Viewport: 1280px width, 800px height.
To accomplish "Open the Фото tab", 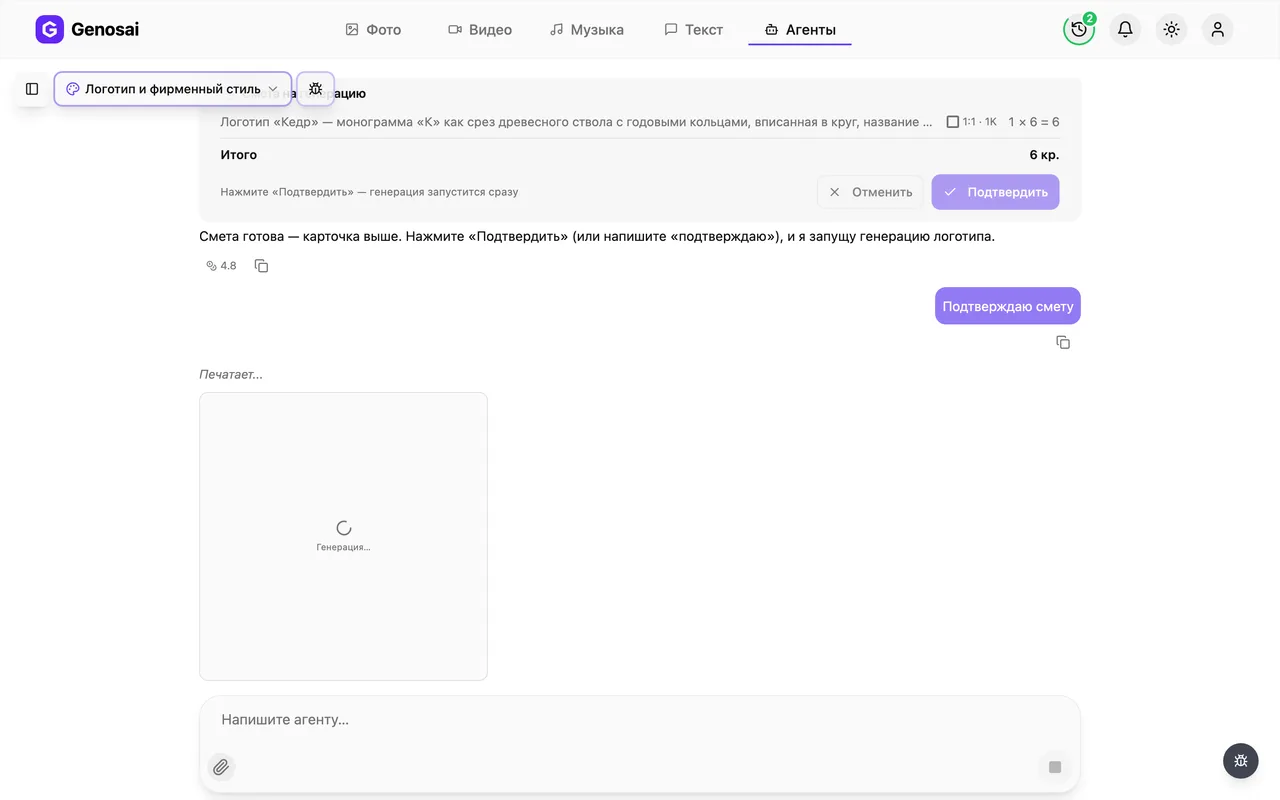I will [373, 30].
